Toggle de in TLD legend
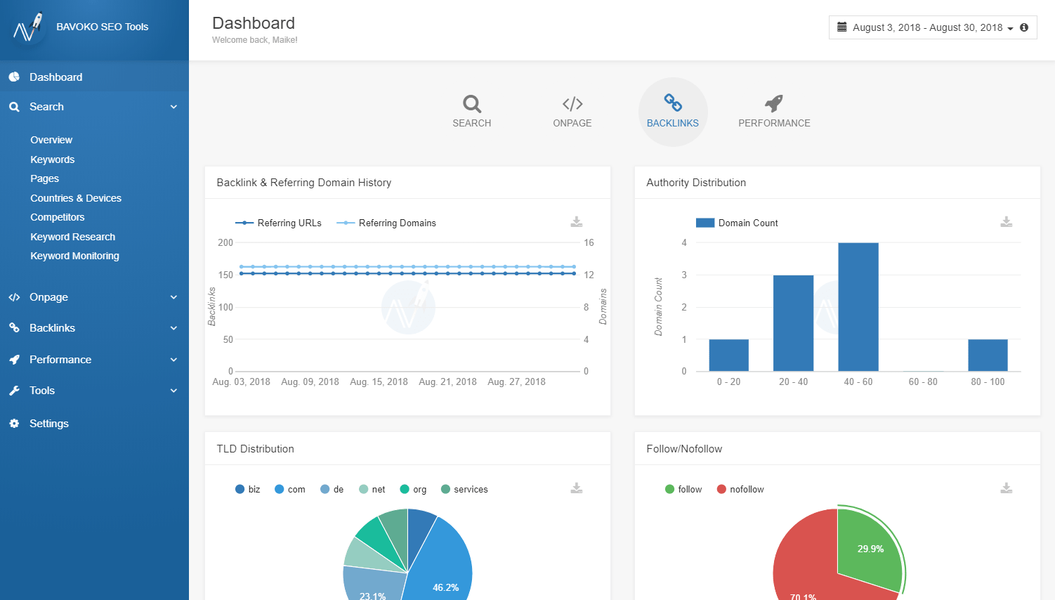The height and width of the screenshot is (600, 1055). click(332, 489)
